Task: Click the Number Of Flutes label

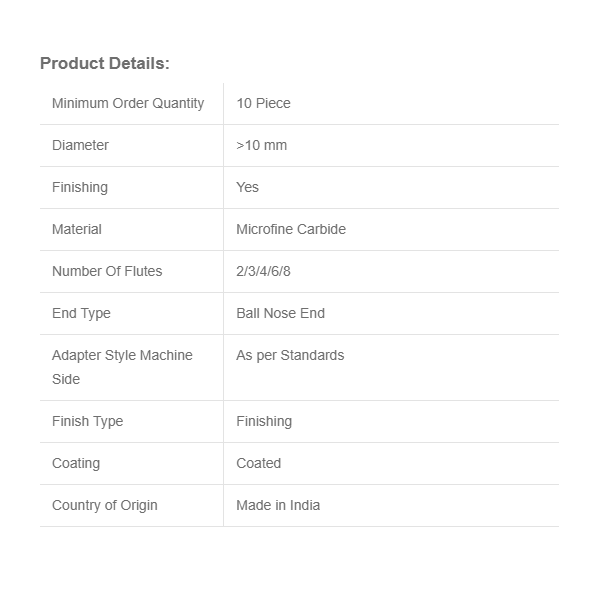Action: point(107,271)
